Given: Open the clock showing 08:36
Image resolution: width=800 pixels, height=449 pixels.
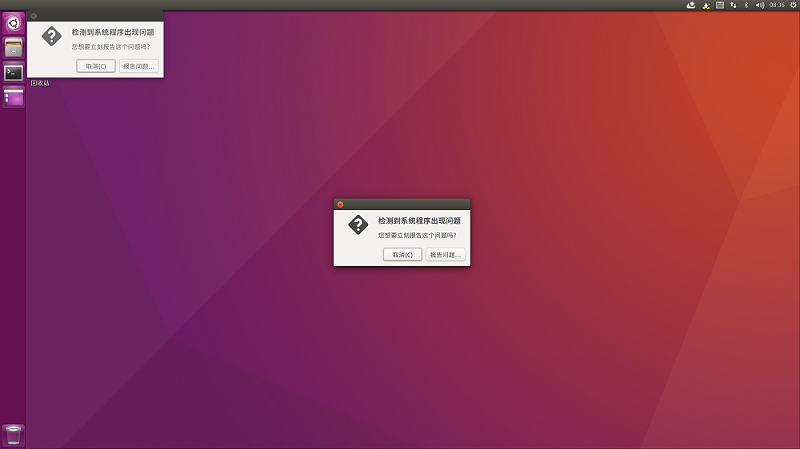Looking at the screenshot, I should [x=776, y=5].
